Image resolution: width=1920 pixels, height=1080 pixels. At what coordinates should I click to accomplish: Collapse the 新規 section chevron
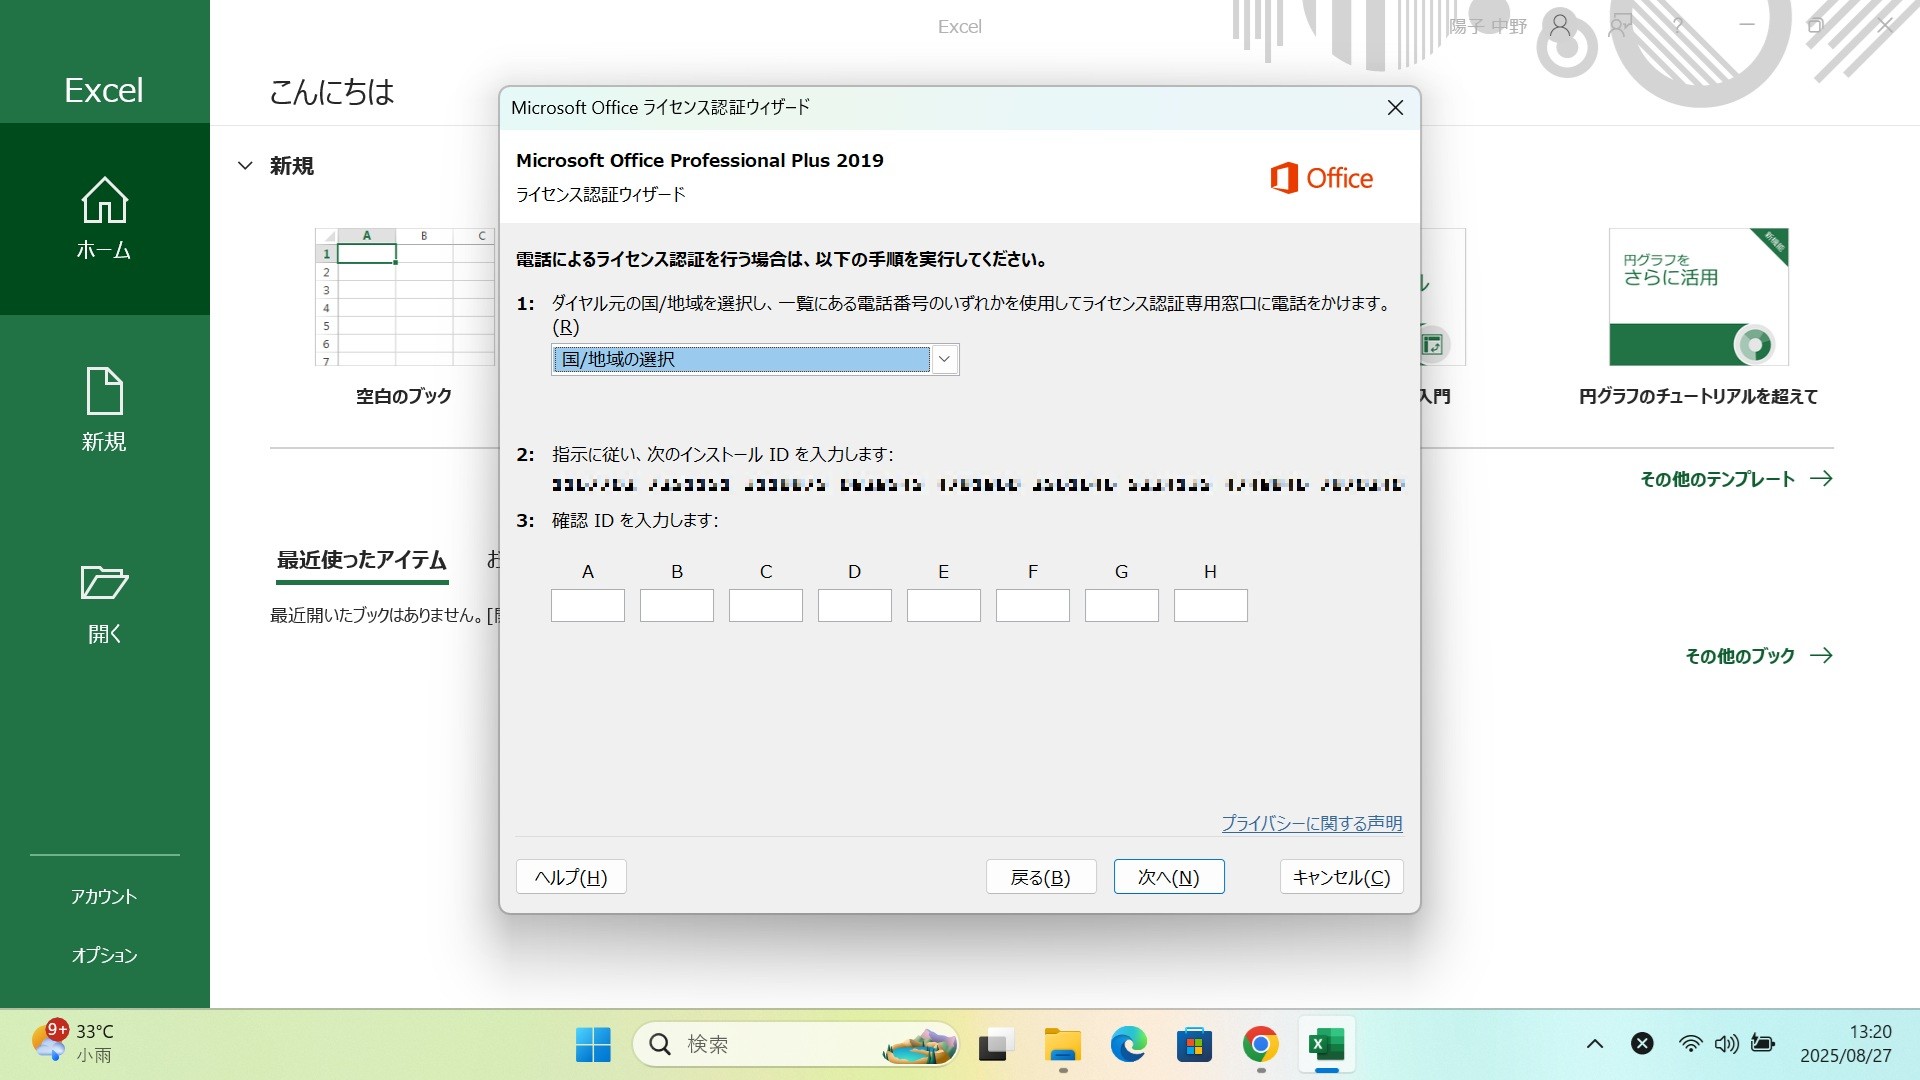point(245,166)
